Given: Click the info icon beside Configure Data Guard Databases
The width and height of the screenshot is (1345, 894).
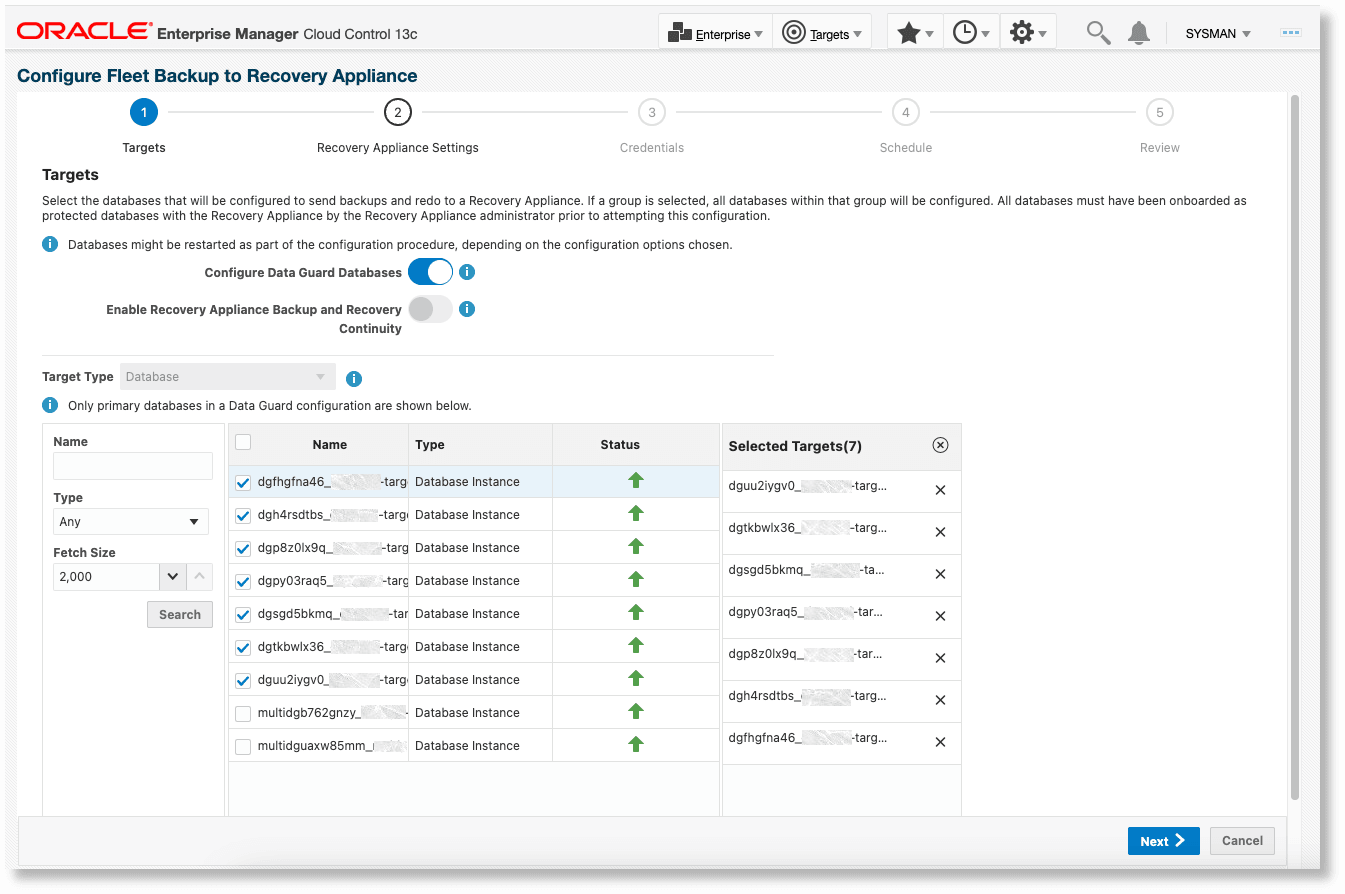Looking at the screenshot, I should point(466,271).
